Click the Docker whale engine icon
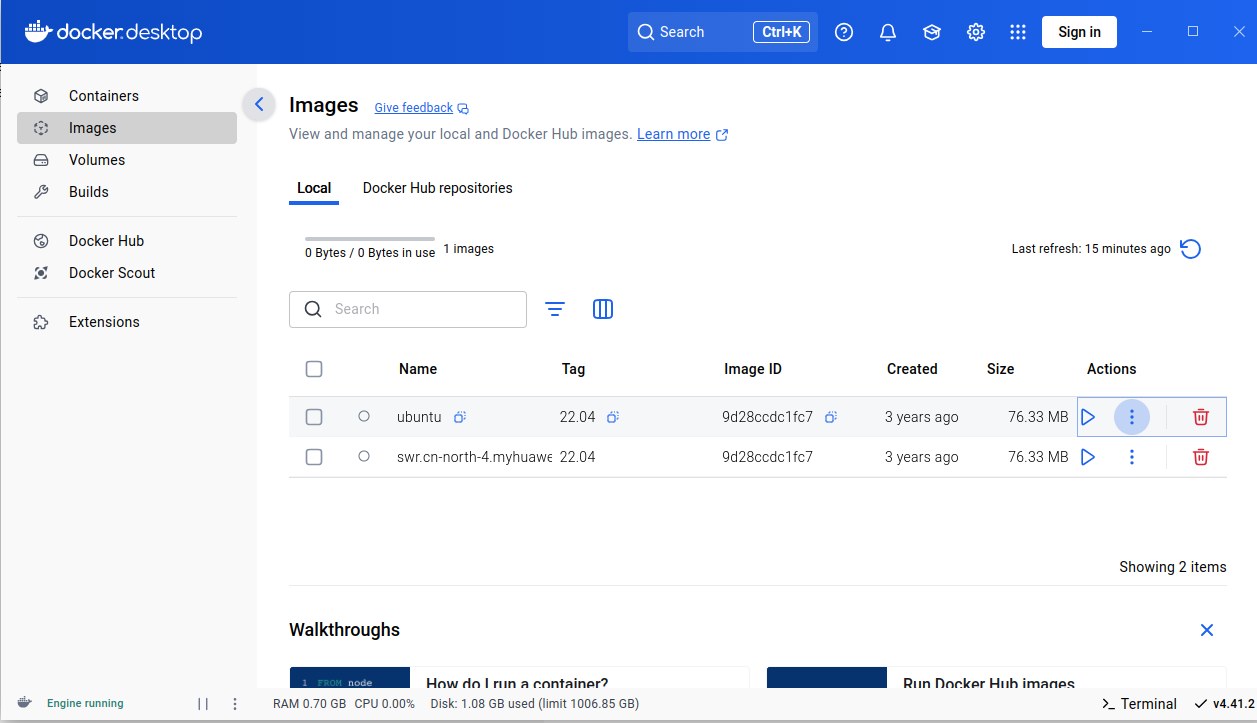This screenshot has width=1257, height=723. [24, 703]
